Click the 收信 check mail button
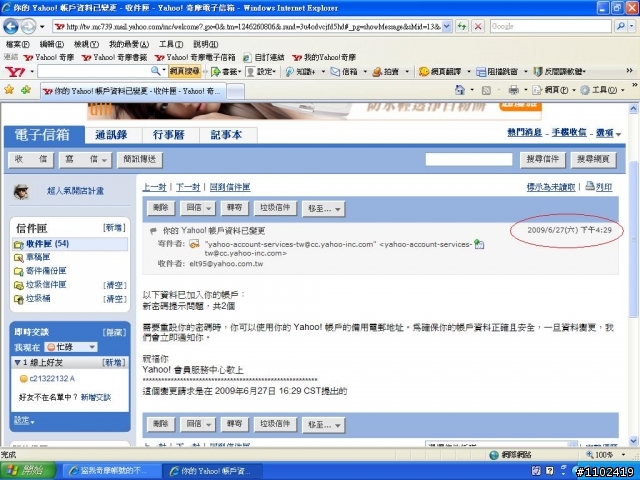The image size is (640, 480). 31,160
